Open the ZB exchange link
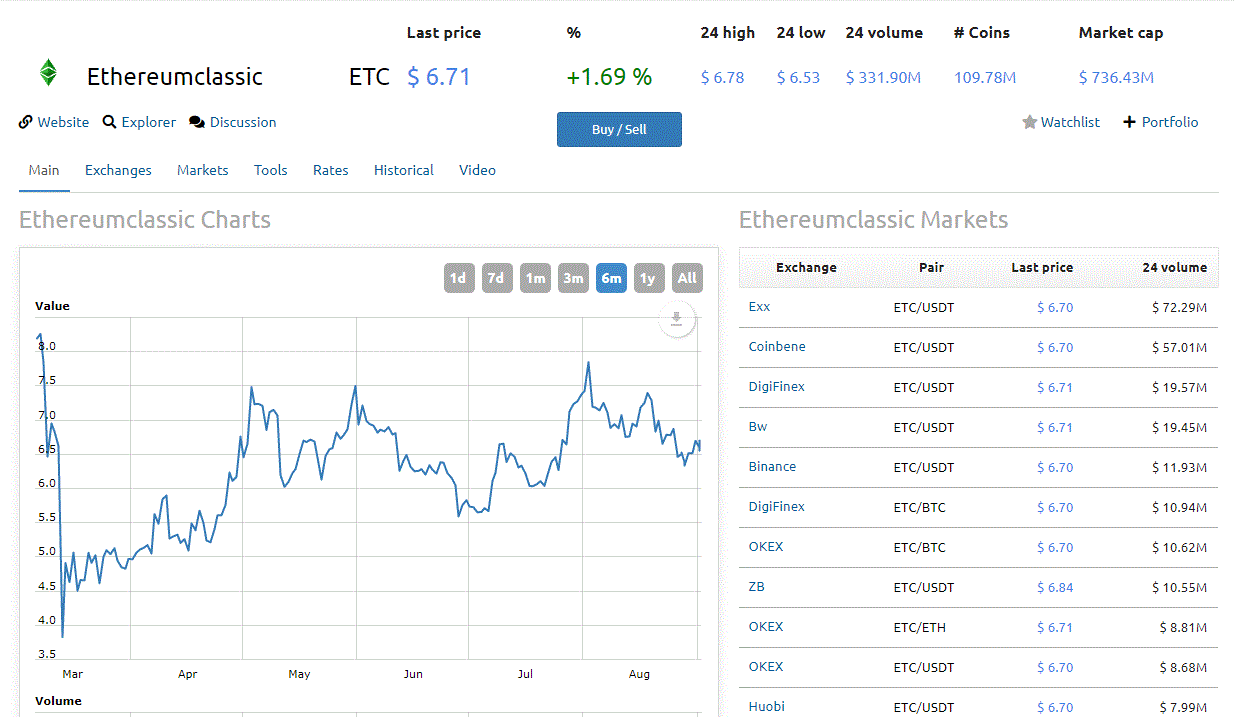1235x717 pixels. tap(756, 587)
